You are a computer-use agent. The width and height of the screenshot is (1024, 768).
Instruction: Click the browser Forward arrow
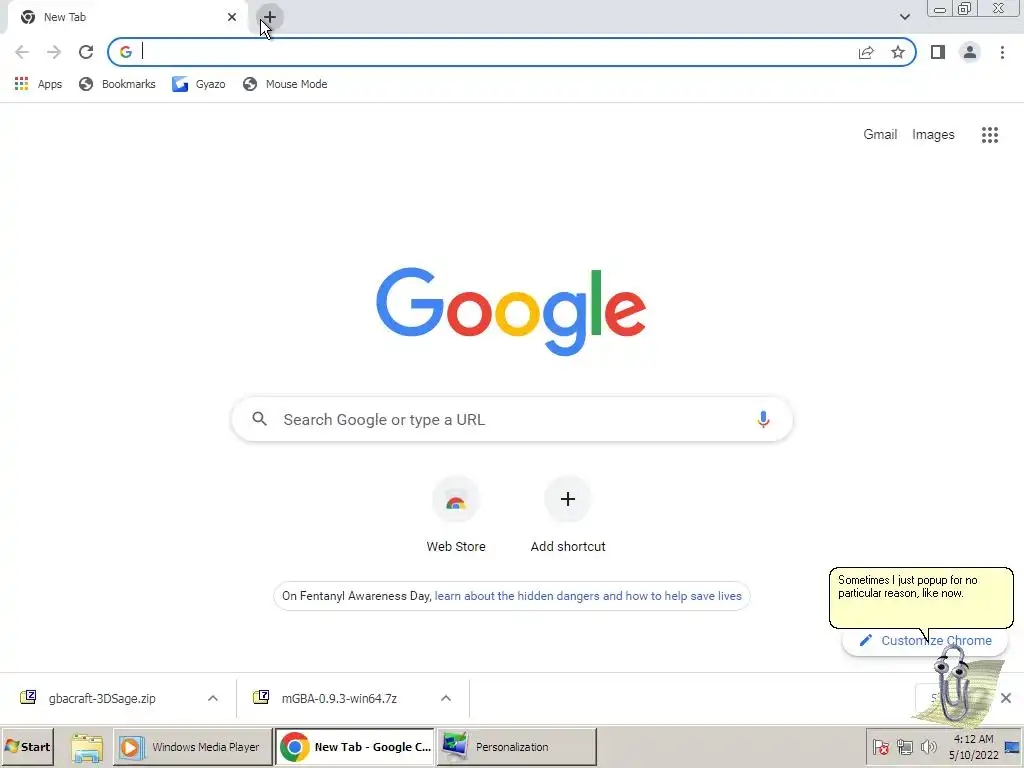pyautogui.click(x=54, y=52)
